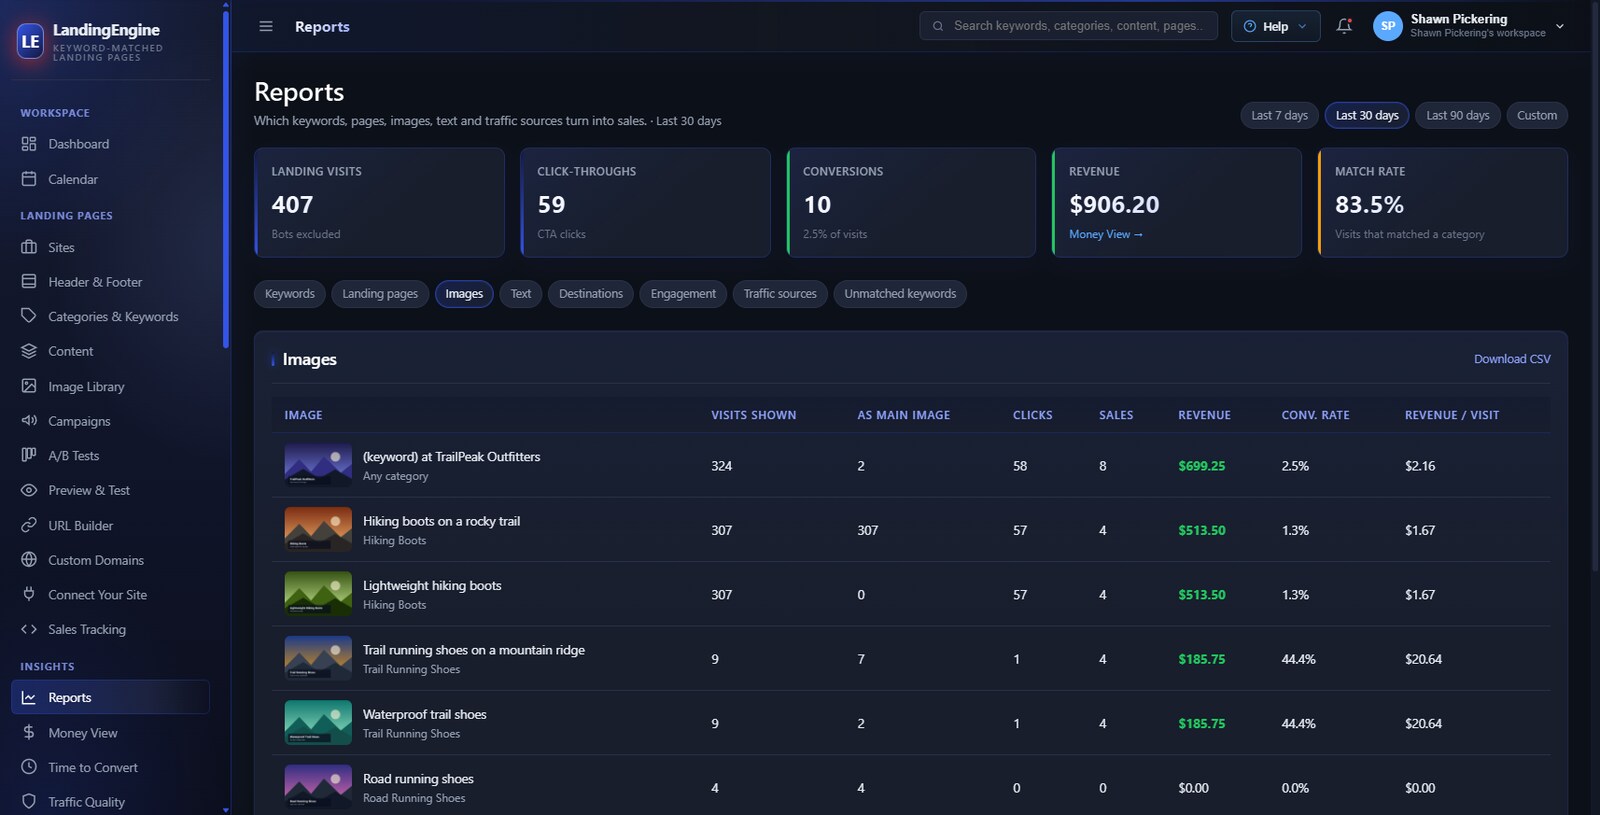Open the Campaigns megaphone icon
This screenshot has height=815, width=1600.
[29, 421]
